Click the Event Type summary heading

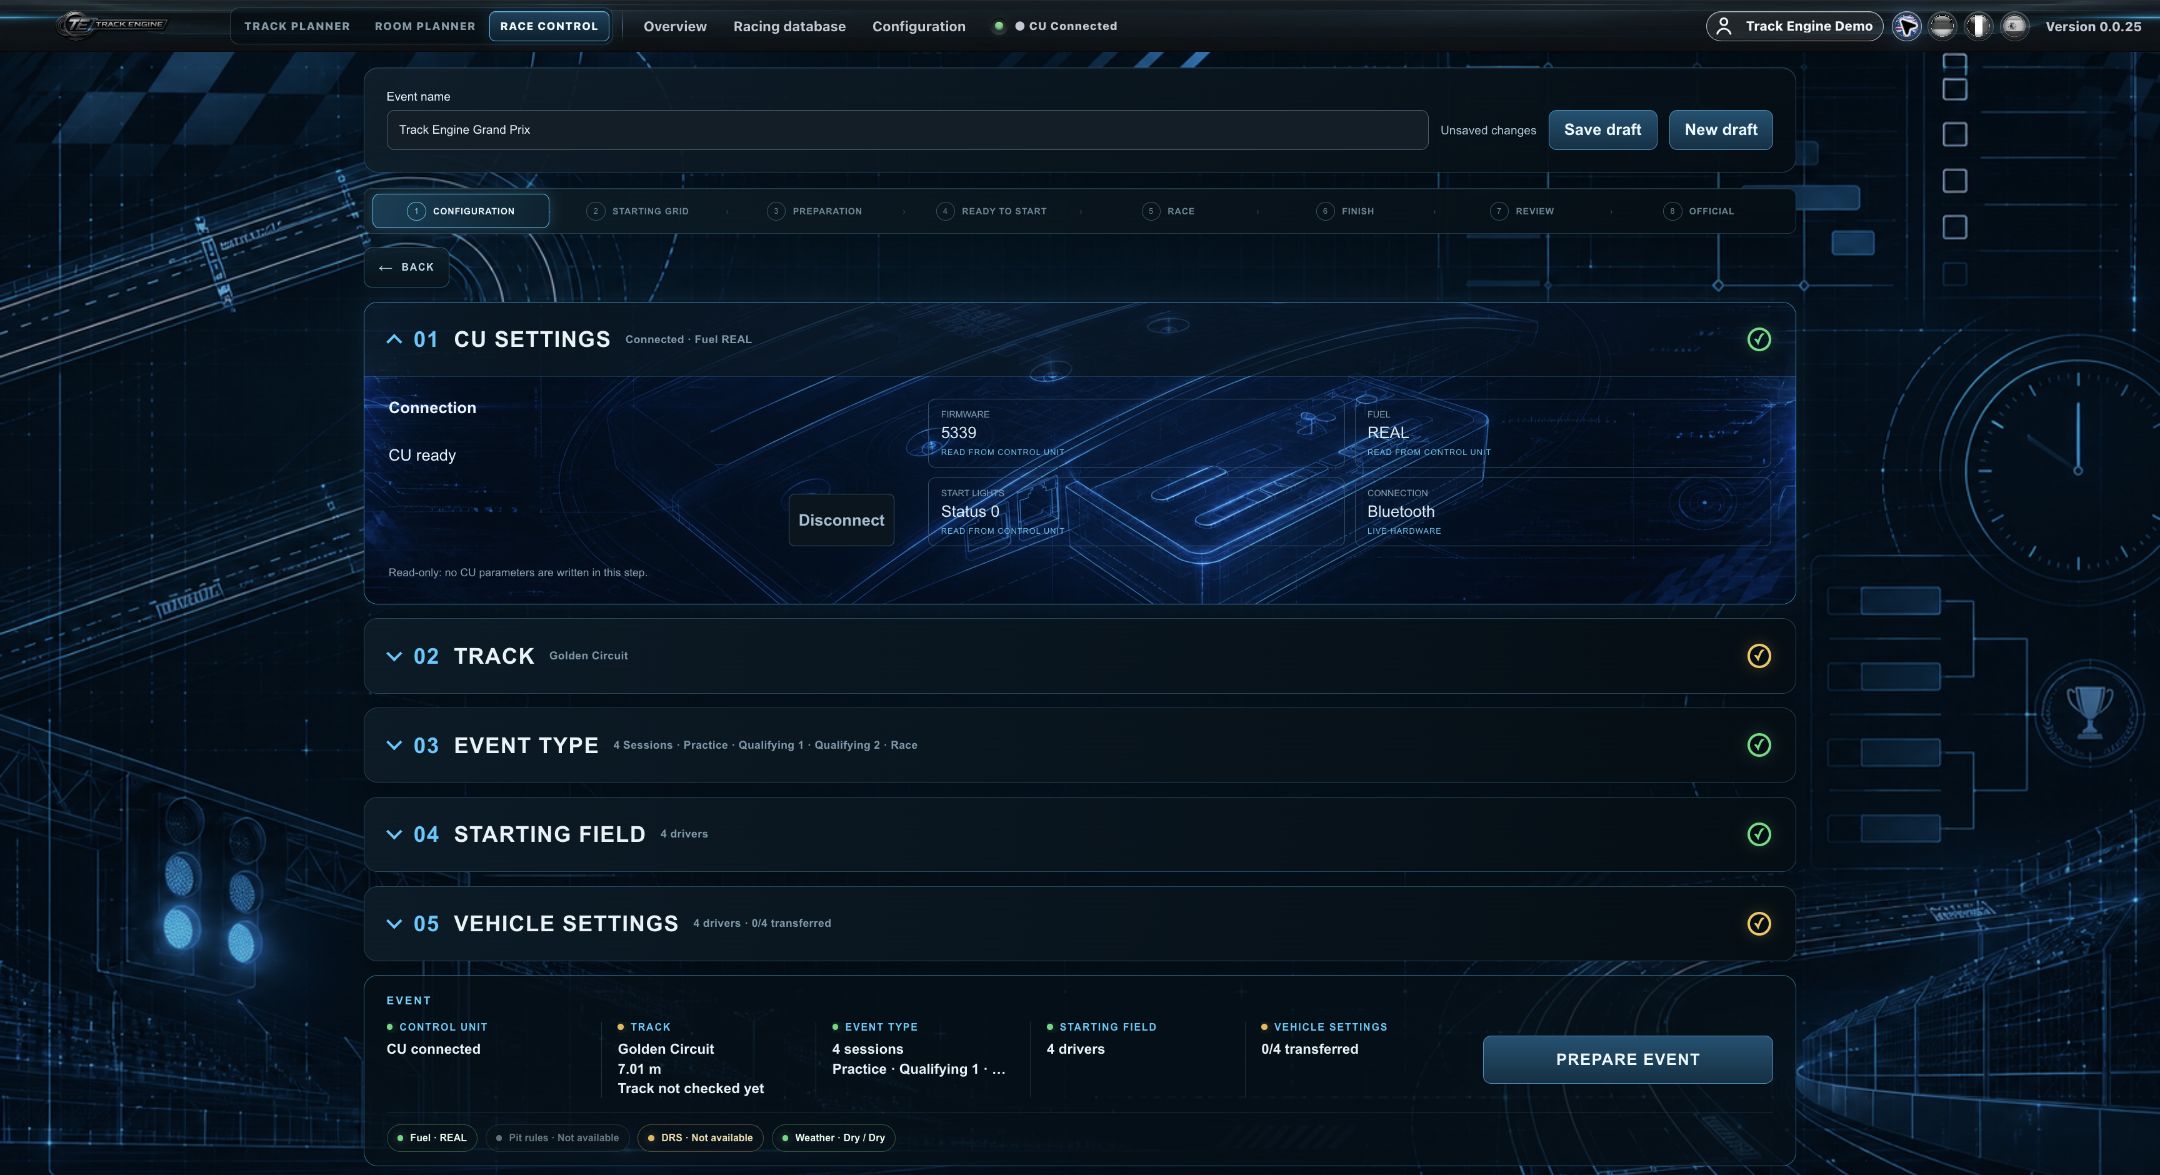coord(881,1027)
